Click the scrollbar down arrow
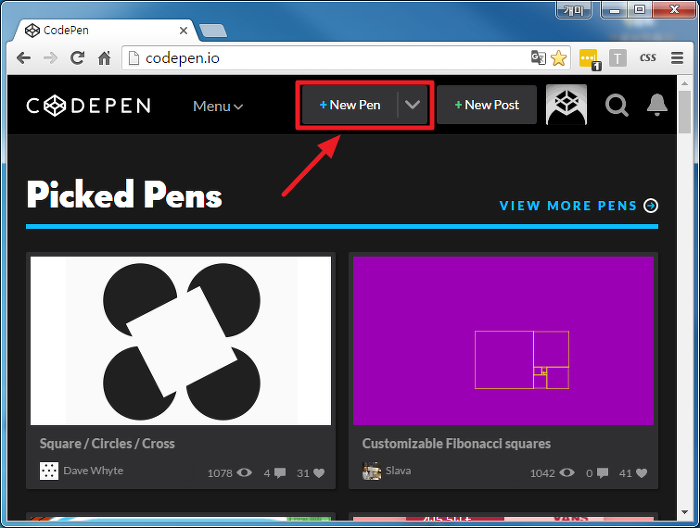Screen dimensions: 700x528 [x=685, y=512]
